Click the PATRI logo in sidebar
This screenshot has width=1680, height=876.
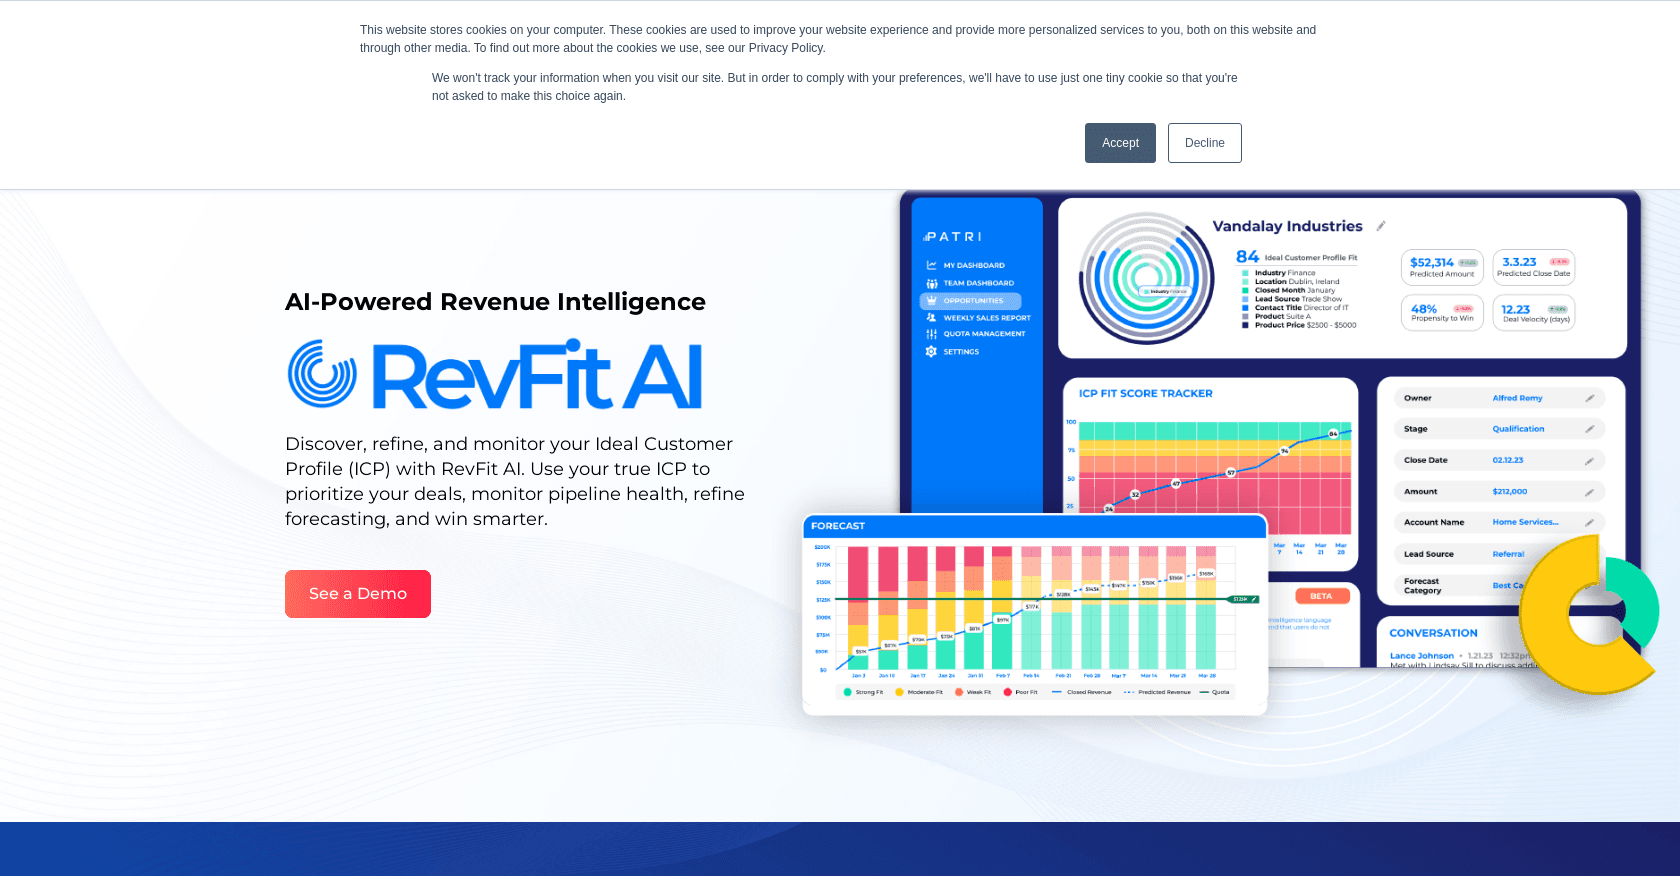pyautogui.click(x=953, y=237)
